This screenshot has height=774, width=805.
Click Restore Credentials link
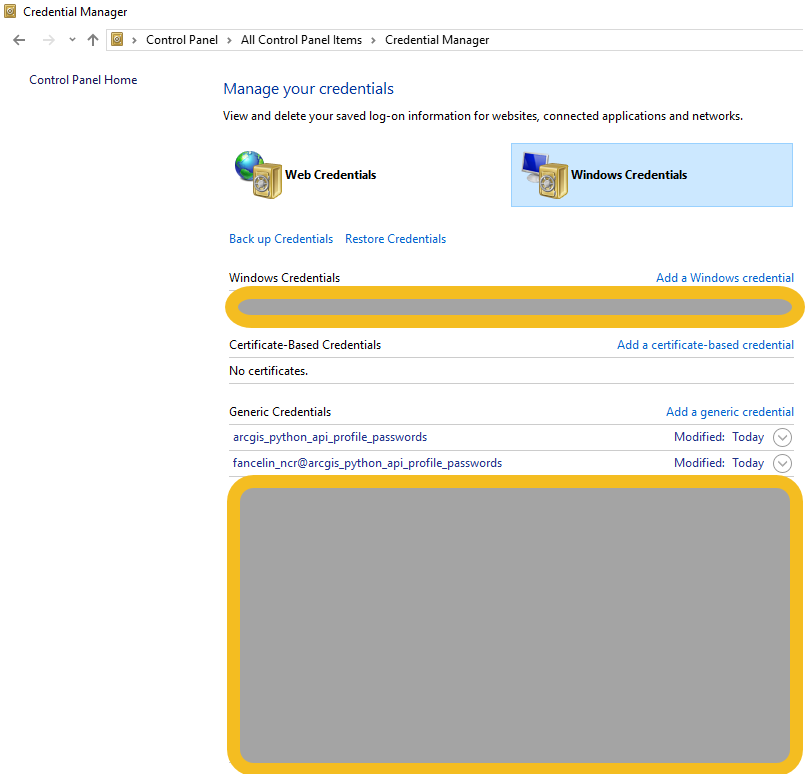tap(395, 239)
